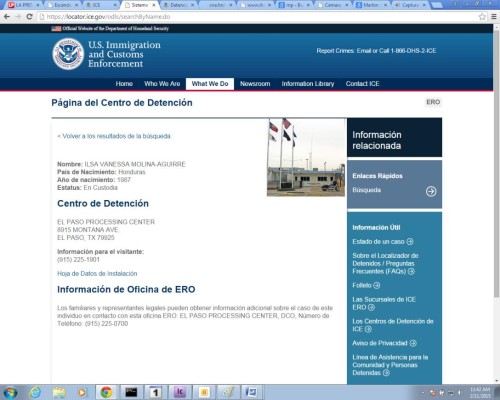This screenshot has height=400, width=500.
Task: Click the URL address bar
Action: click(257, 16)
